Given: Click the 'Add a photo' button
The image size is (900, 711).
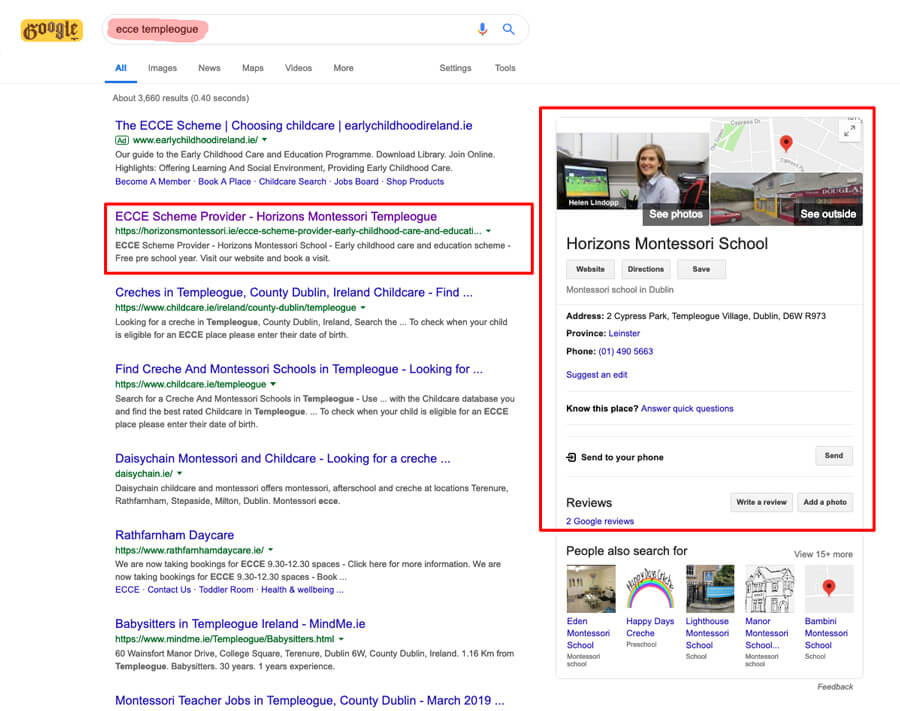Looking at the screenshot, I should coord(825,502).
